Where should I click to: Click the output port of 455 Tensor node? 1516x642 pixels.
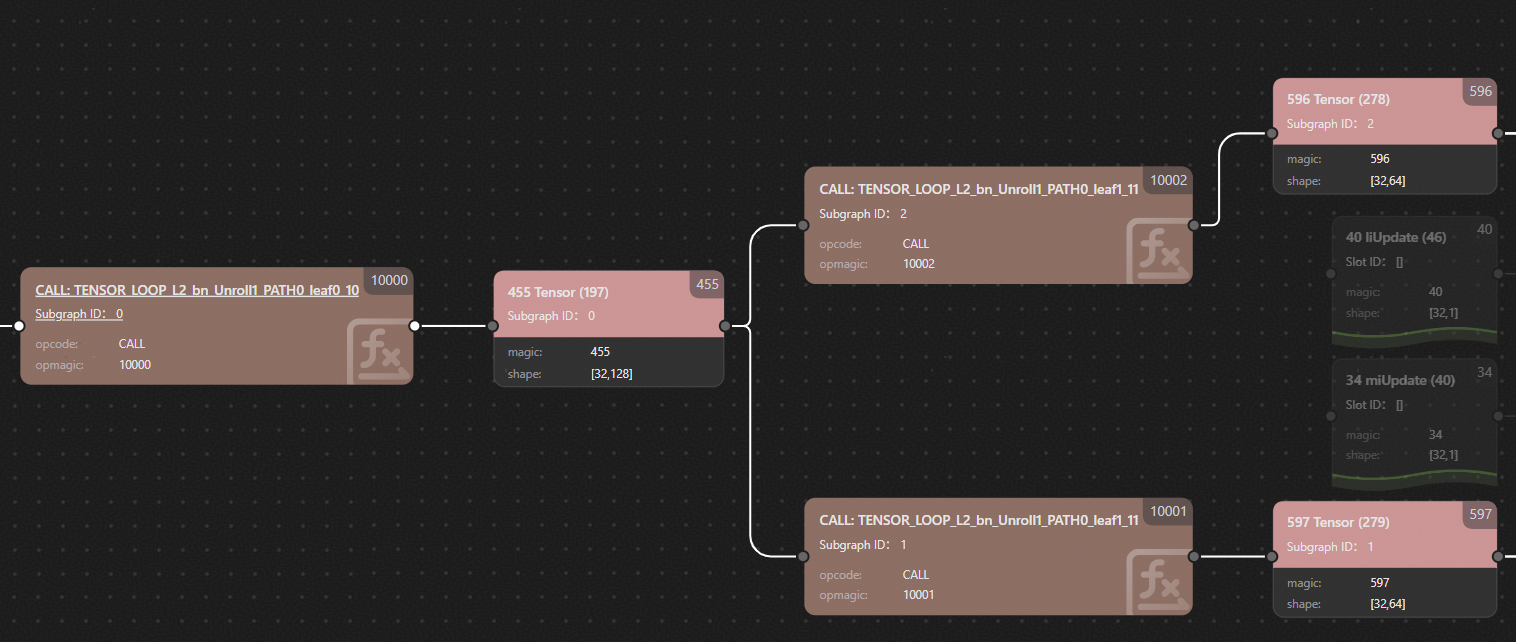725,325
